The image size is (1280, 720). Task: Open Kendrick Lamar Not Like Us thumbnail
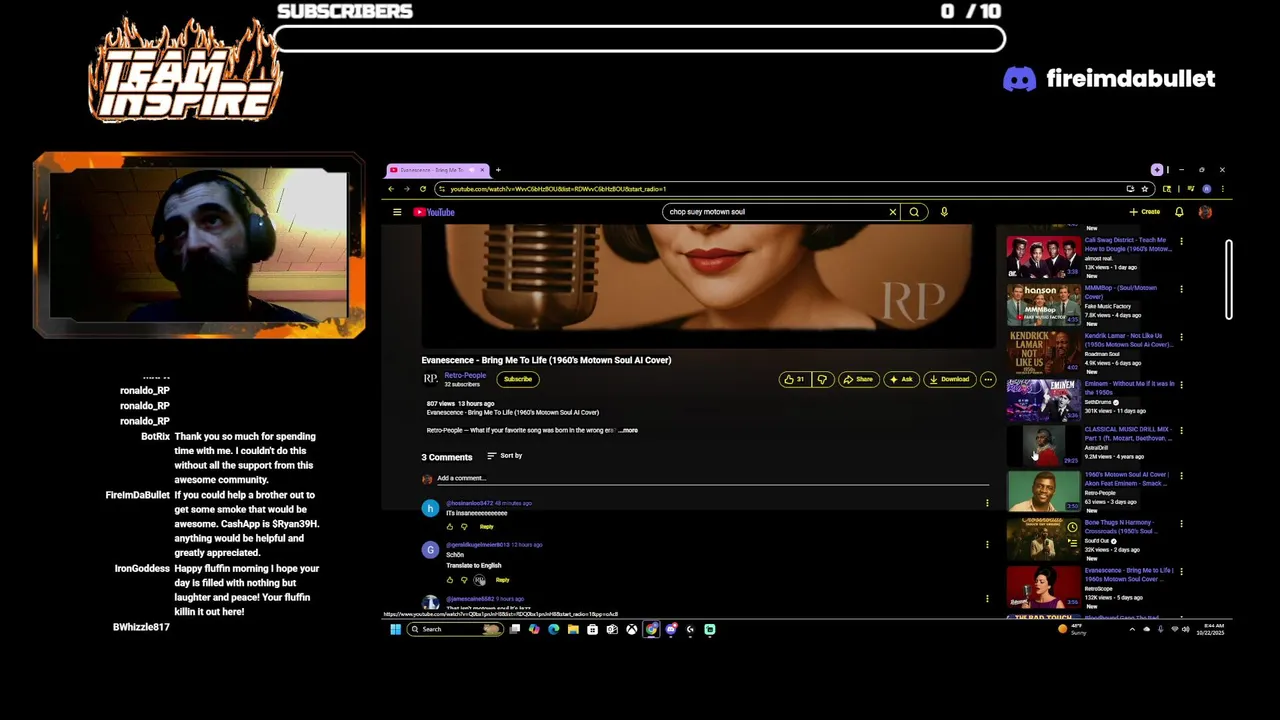pos(1043,353)
